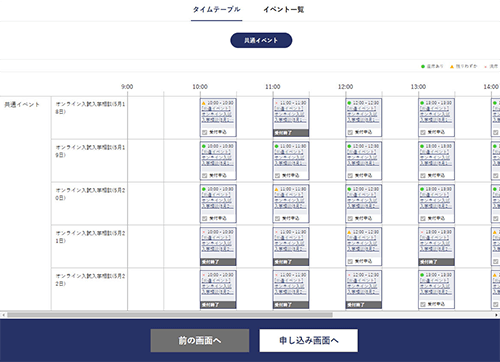Enable 受付申込 for 5月19日 12:00 slot
The height and width of the screenshot is (362, 500).
350,175
